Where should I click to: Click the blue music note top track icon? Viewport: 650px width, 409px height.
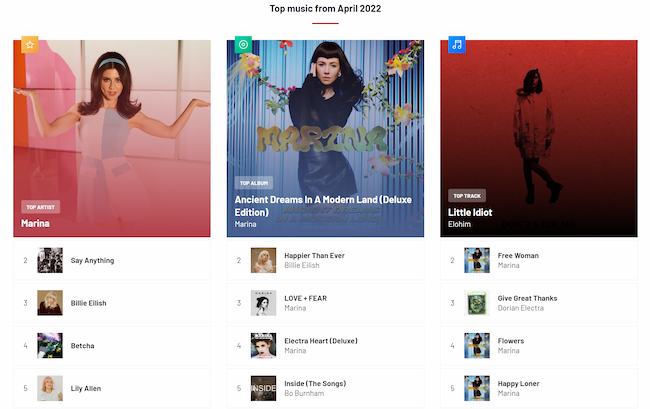point(457,45)
